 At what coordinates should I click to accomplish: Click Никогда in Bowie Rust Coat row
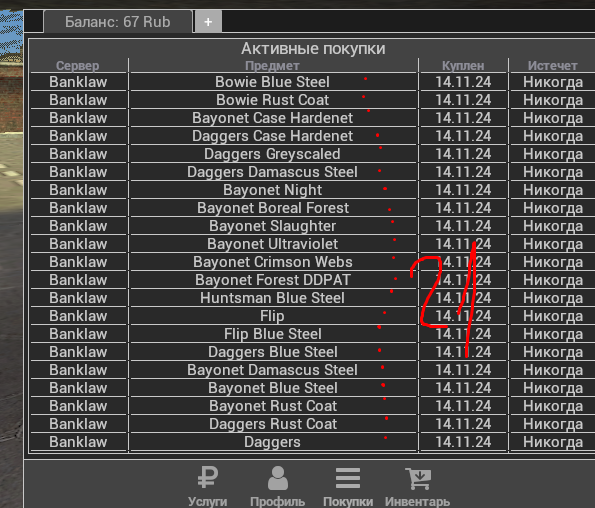(x=552, y=100)
